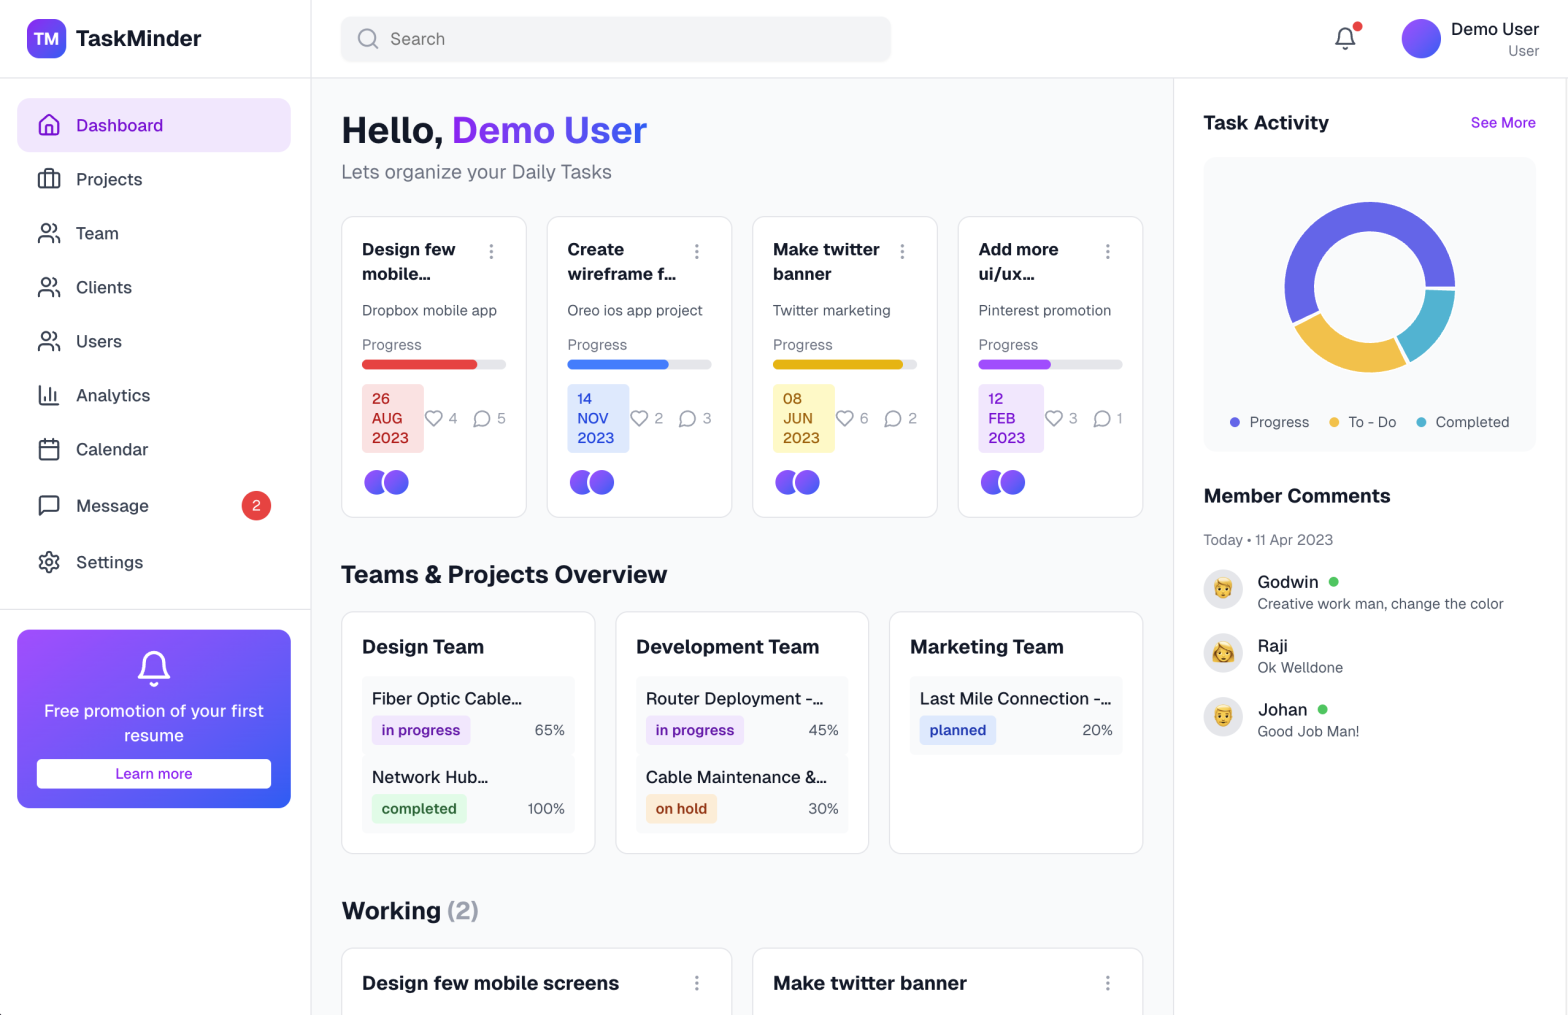1568x1015 pixels.
Task: Click the Learn more button
Action: pos(154,773)
